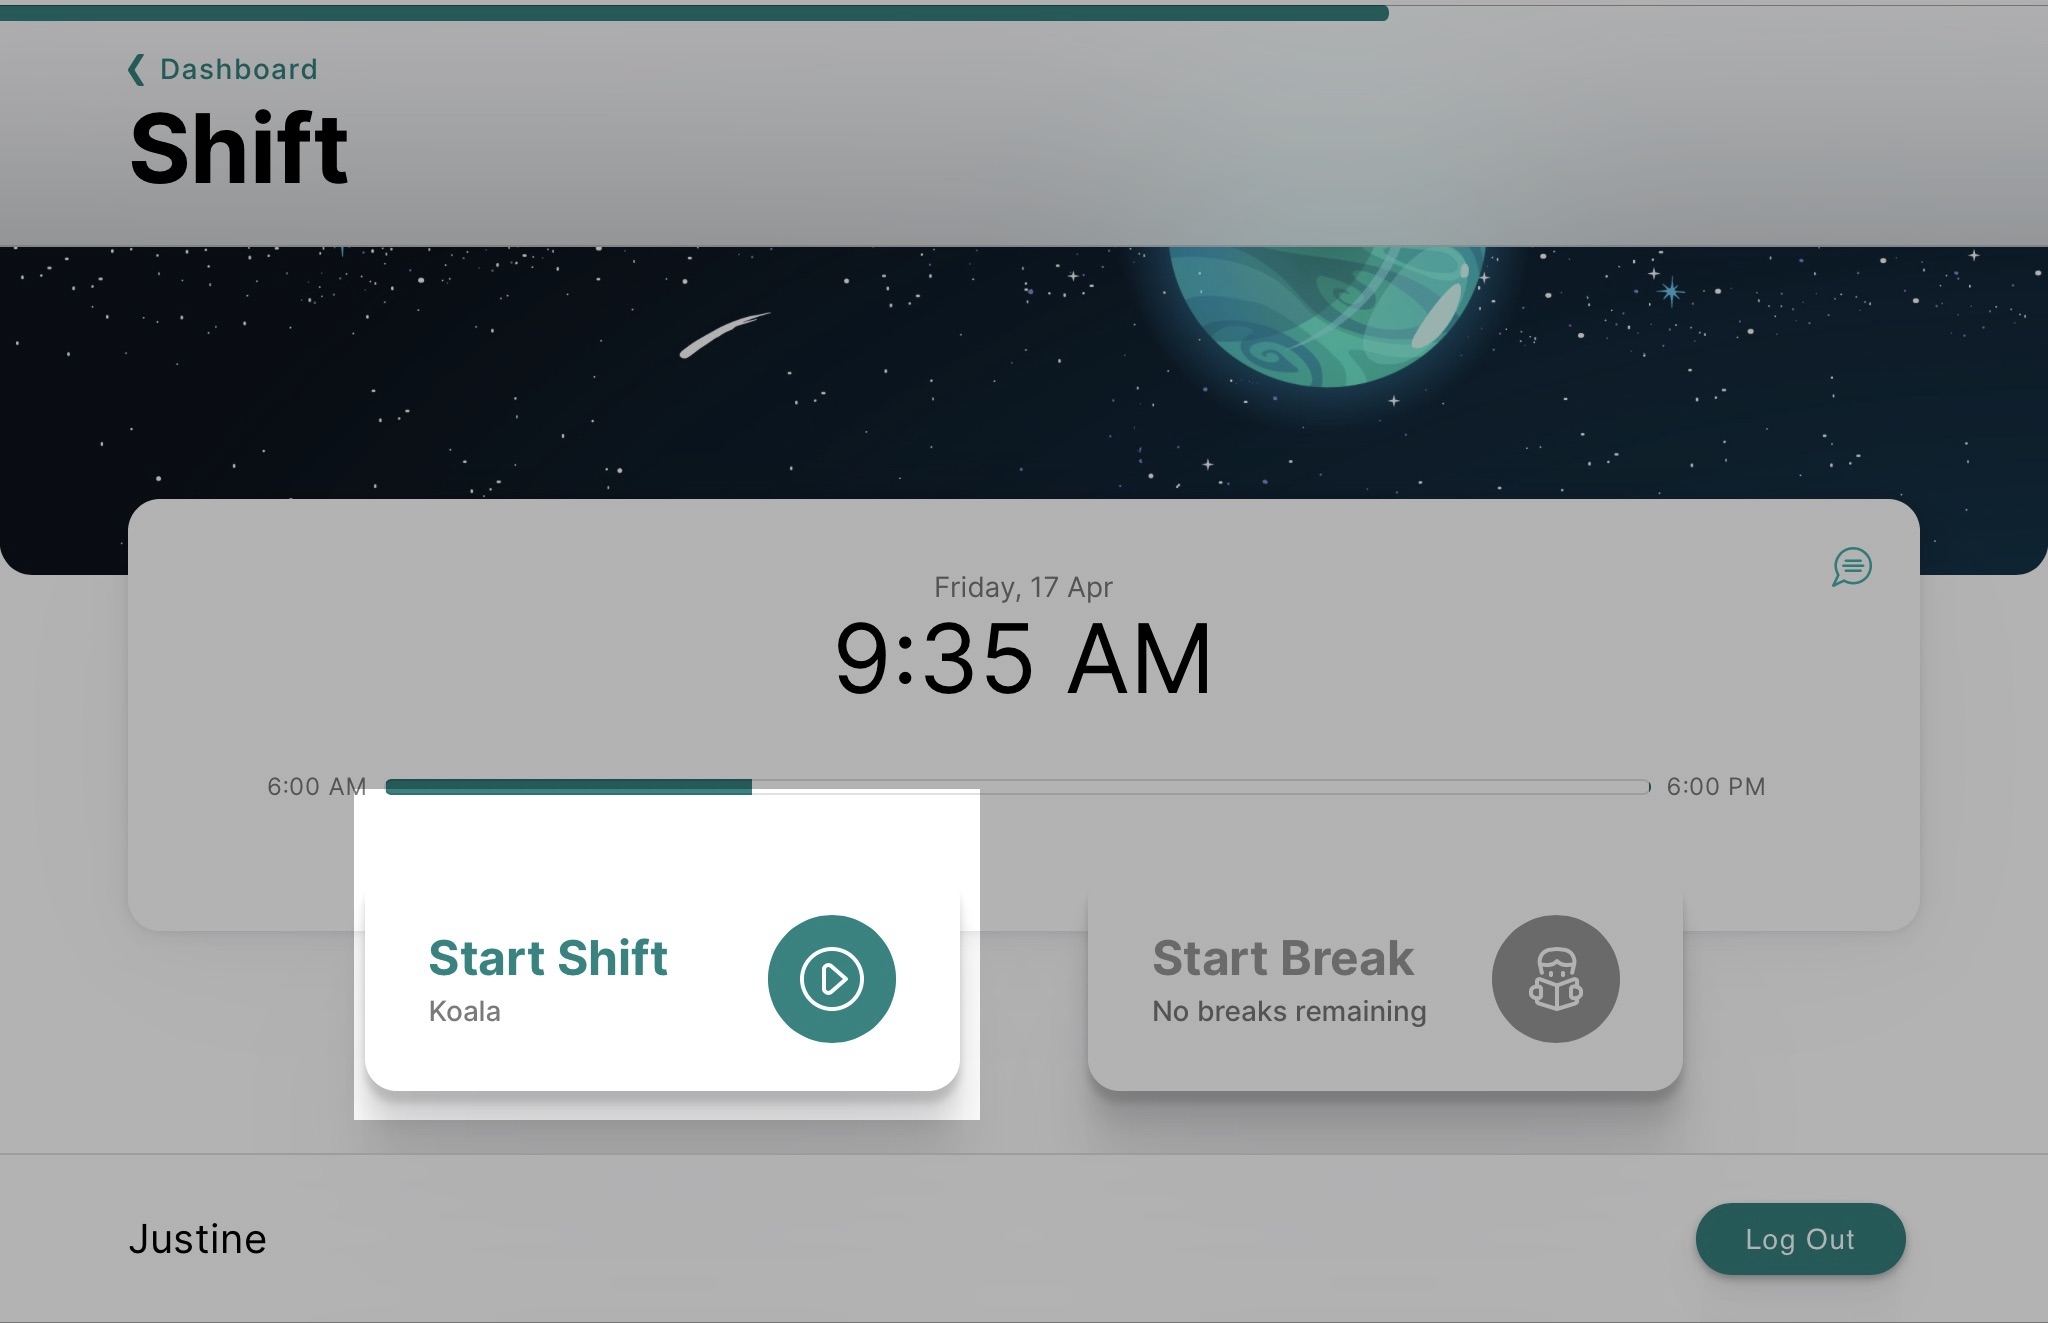Click the 9:35 AM clock display
Image resolution: width=2048 pixels, height=1323 pixels.
pos(1024,659)
